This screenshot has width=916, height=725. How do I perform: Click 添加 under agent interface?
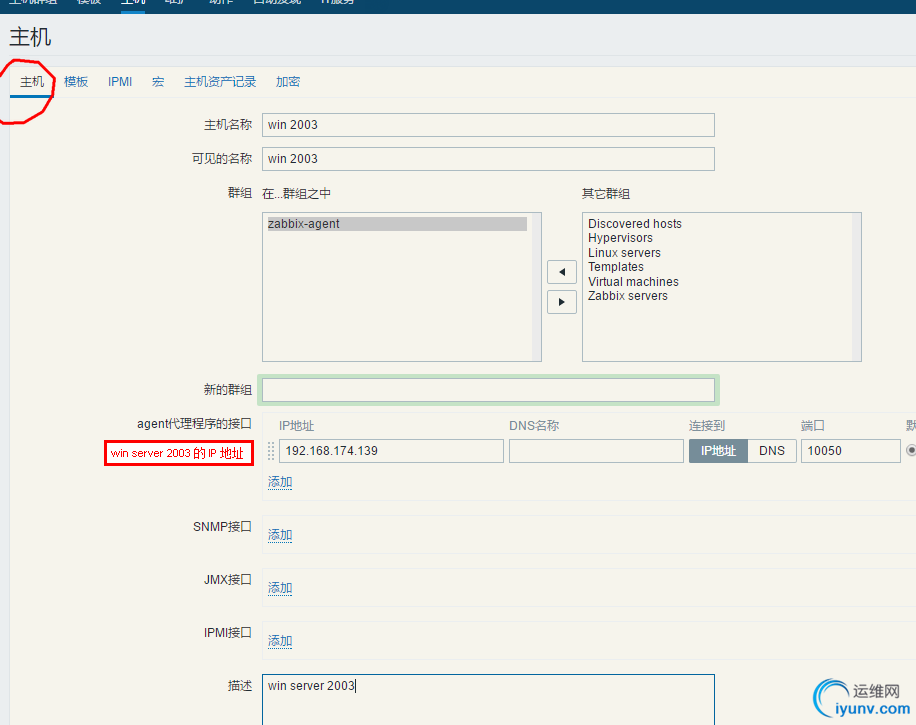pyautogui.click(x=280, y=482)
